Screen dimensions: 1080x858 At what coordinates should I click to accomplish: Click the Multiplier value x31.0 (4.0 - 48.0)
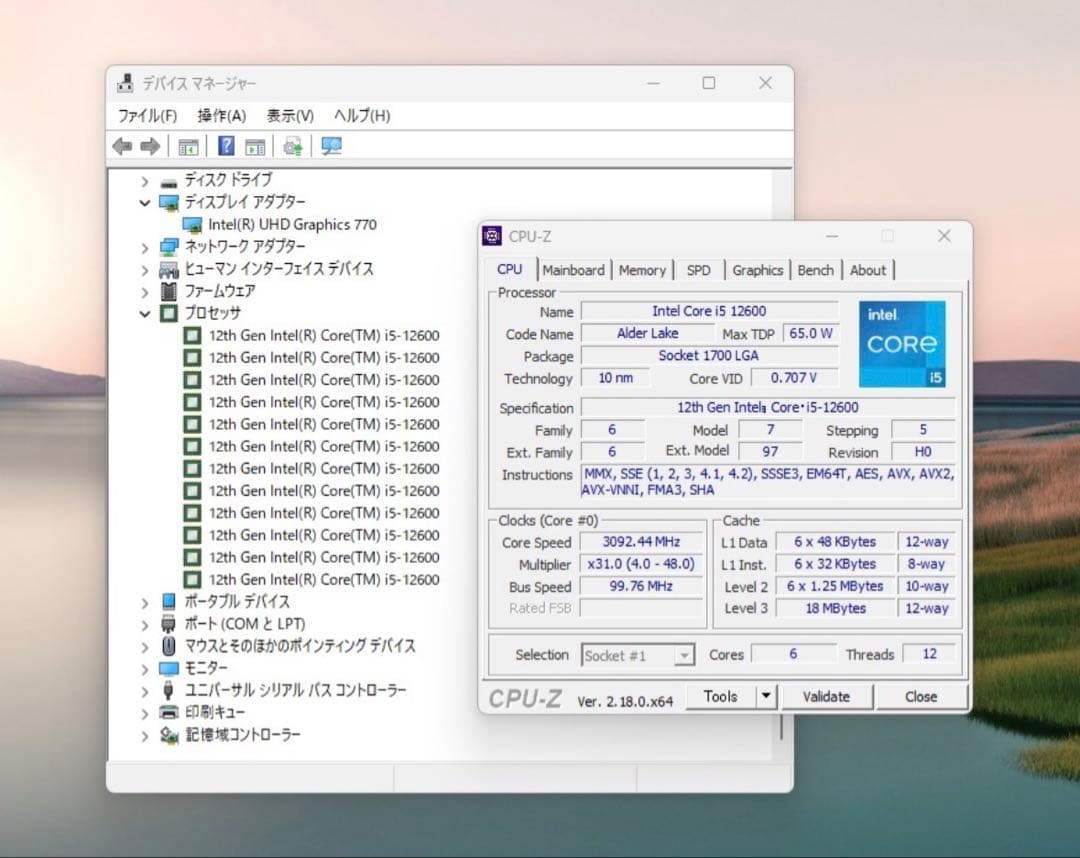[641, 564]
